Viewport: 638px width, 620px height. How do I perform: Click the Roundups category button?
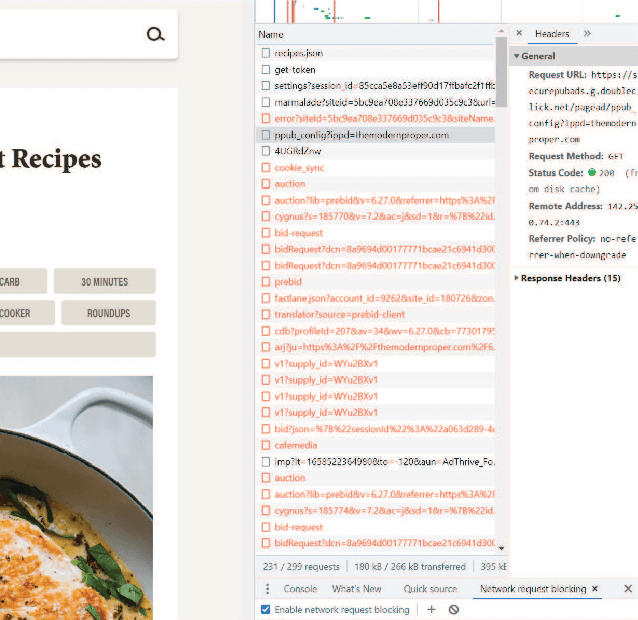pos(108,313)
